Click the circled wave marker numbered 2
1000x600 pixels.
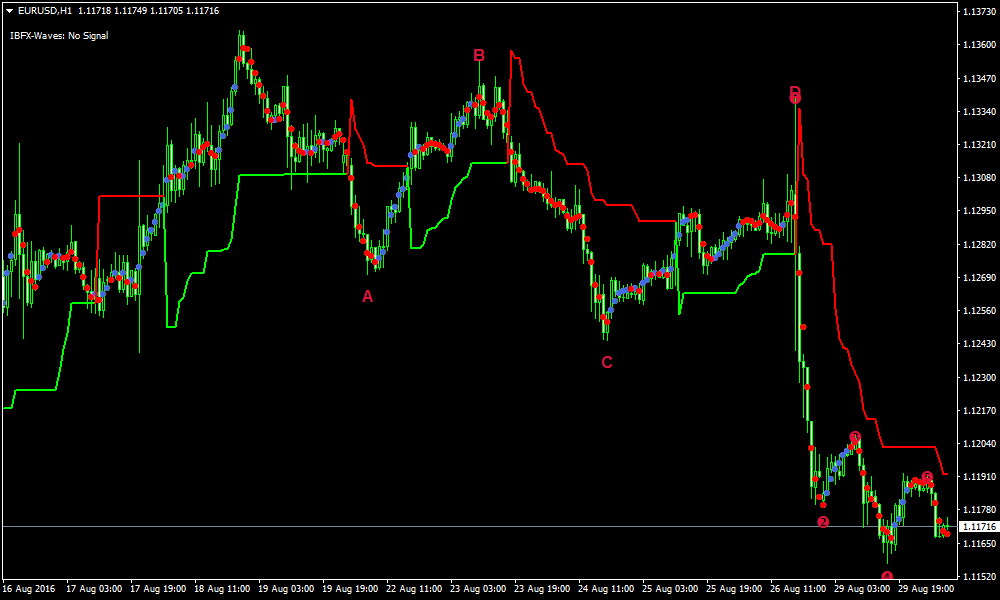[823, 522]
